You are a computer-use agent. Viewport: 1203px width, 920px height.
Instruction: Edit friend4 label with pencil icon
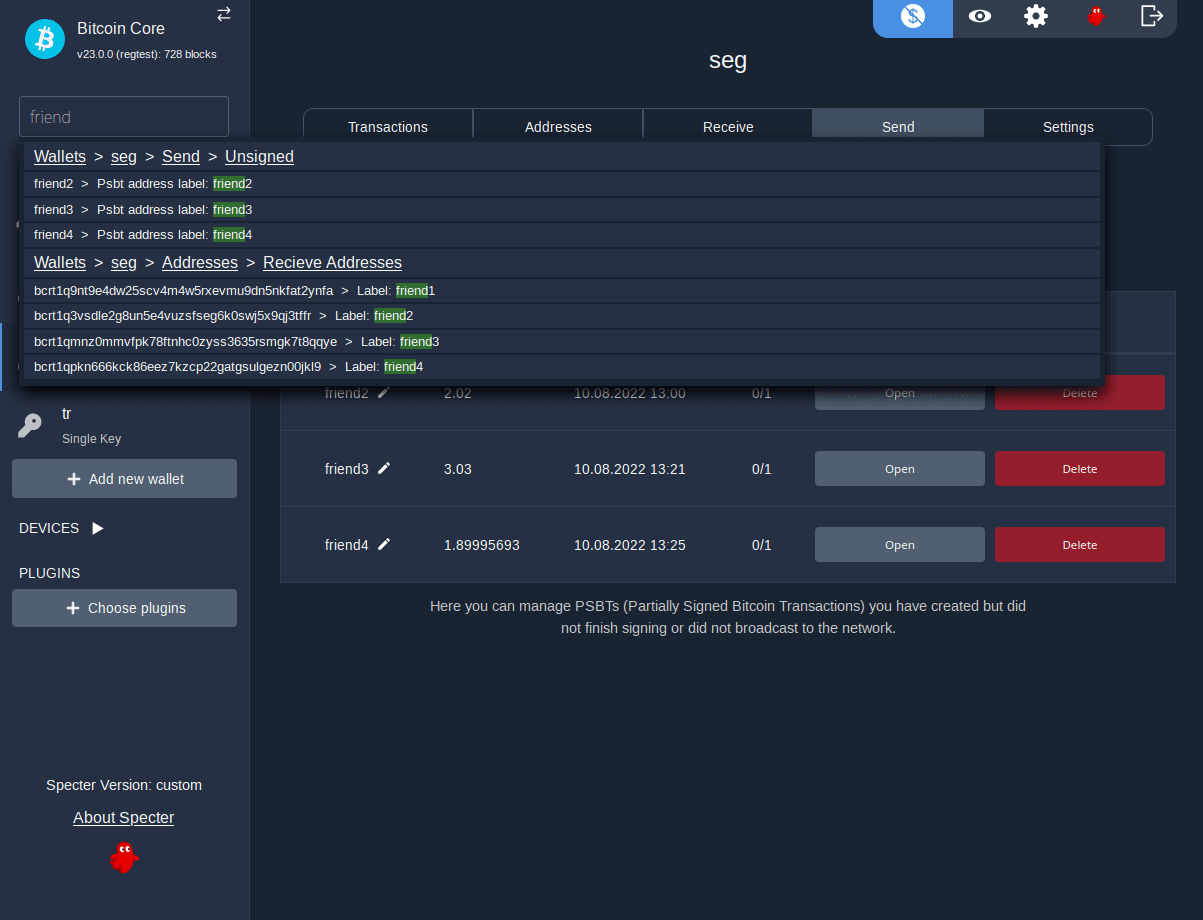(x=384, y=544)
